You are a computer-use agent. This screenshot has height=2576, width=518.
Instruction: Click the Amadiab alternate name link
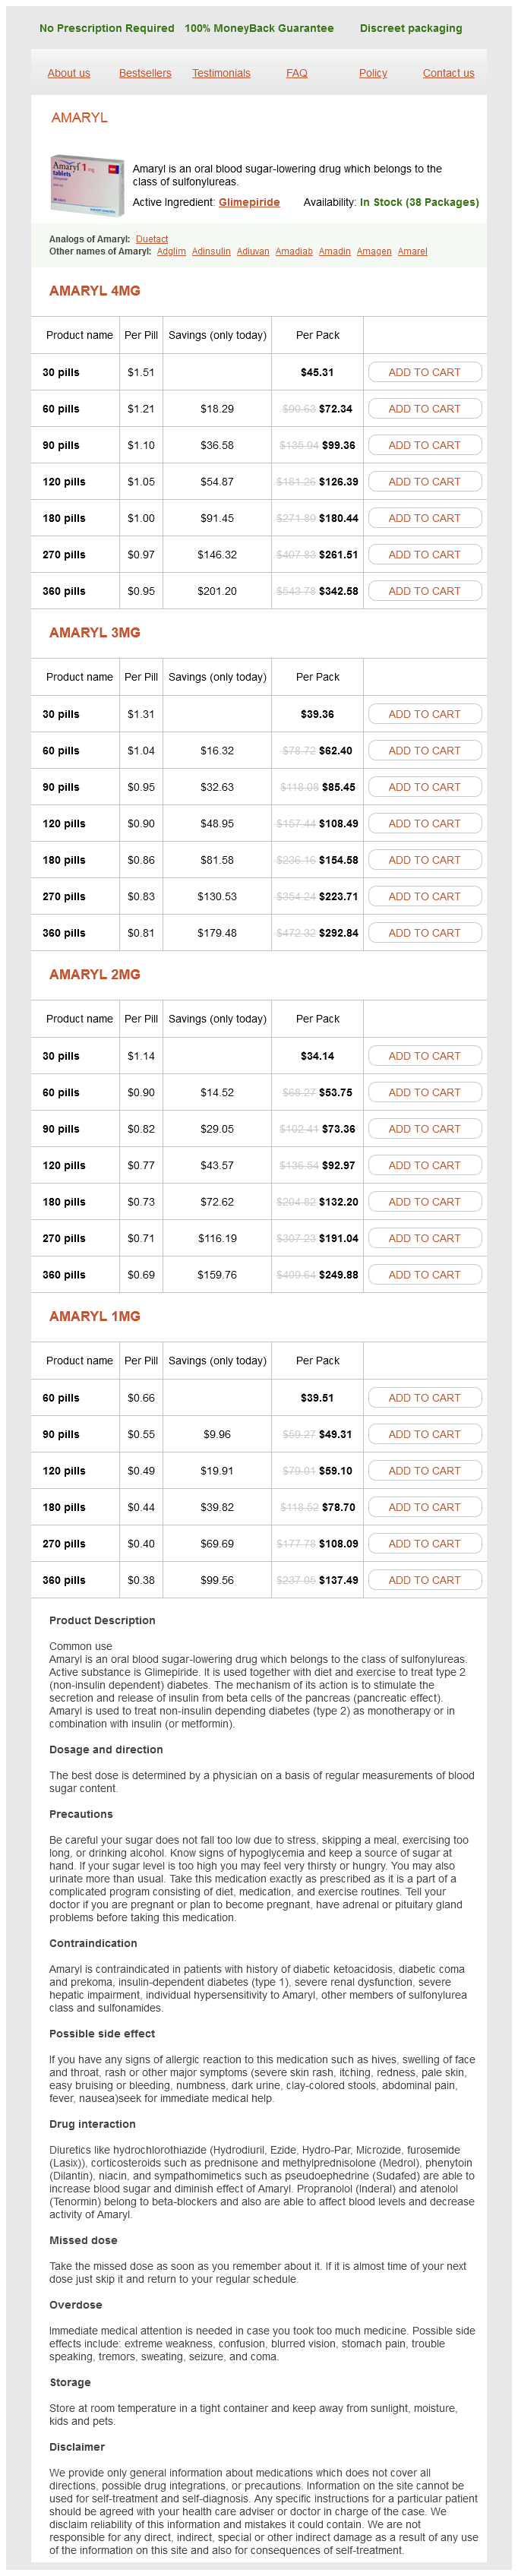294,251
